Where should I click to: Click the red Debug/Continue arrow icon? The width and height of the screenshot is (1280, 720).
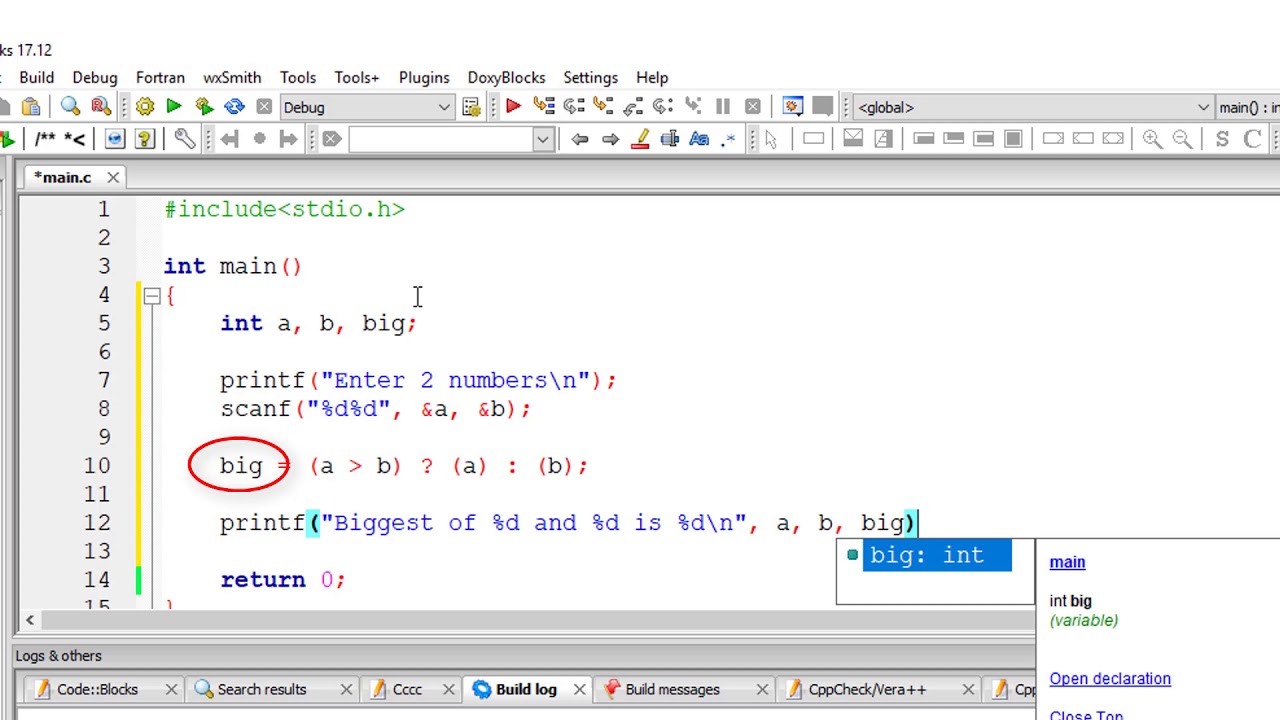pyautogui.click(x=513, y=107)
